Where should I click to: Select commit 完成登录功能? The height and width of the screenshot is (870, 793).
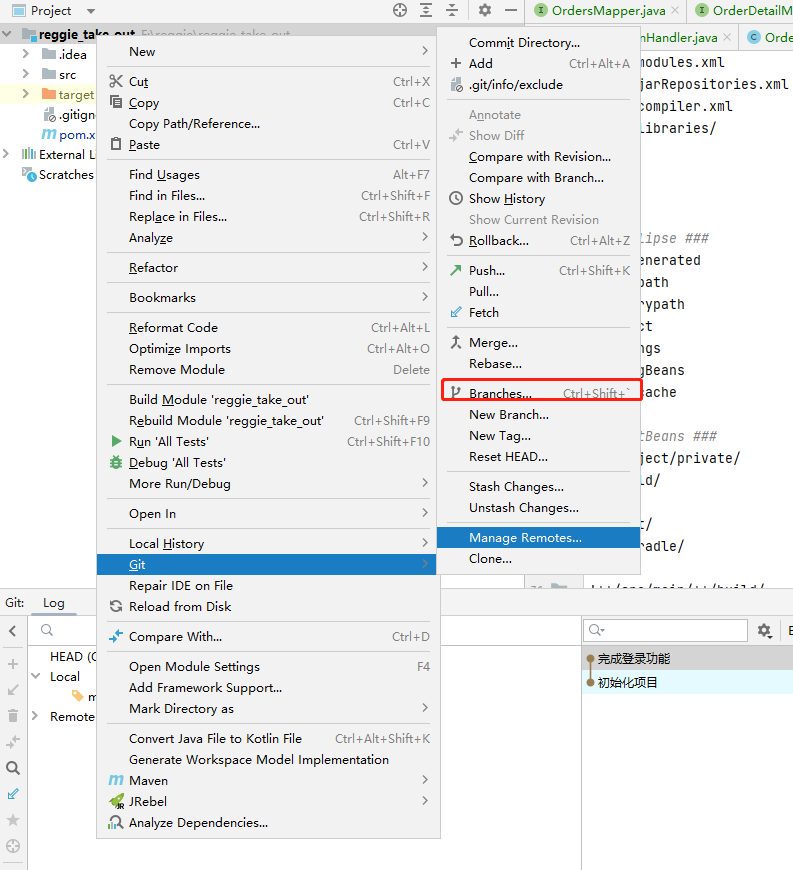click(688, 659)
